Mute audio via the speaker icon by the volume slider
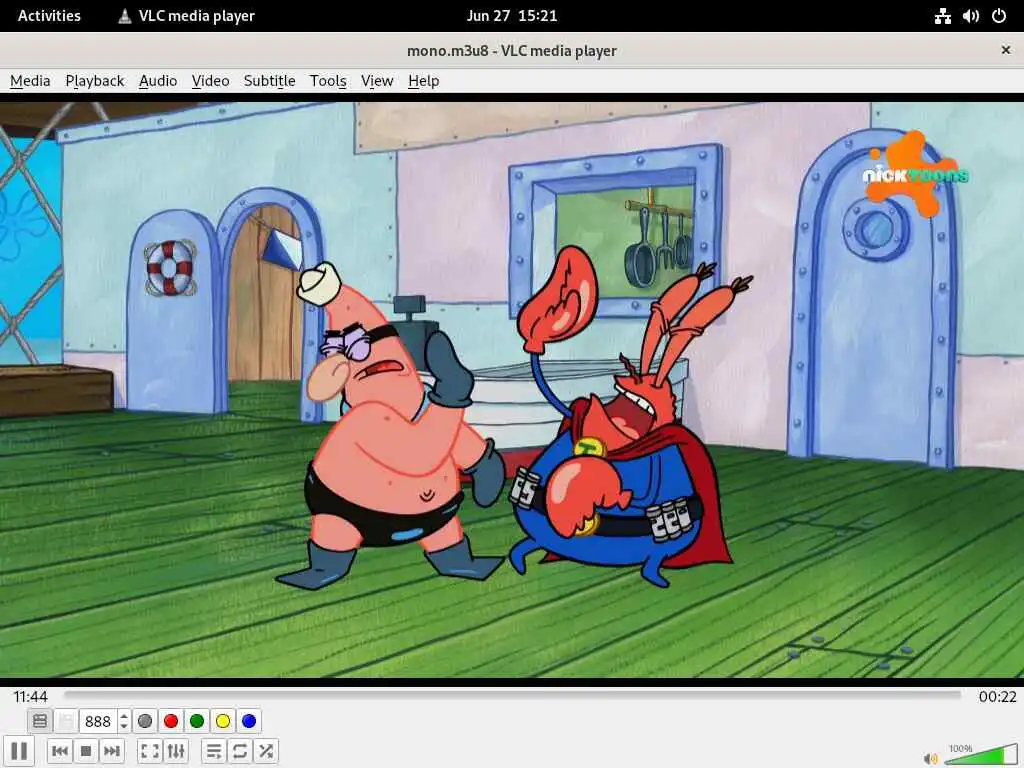 click(930, 758)
